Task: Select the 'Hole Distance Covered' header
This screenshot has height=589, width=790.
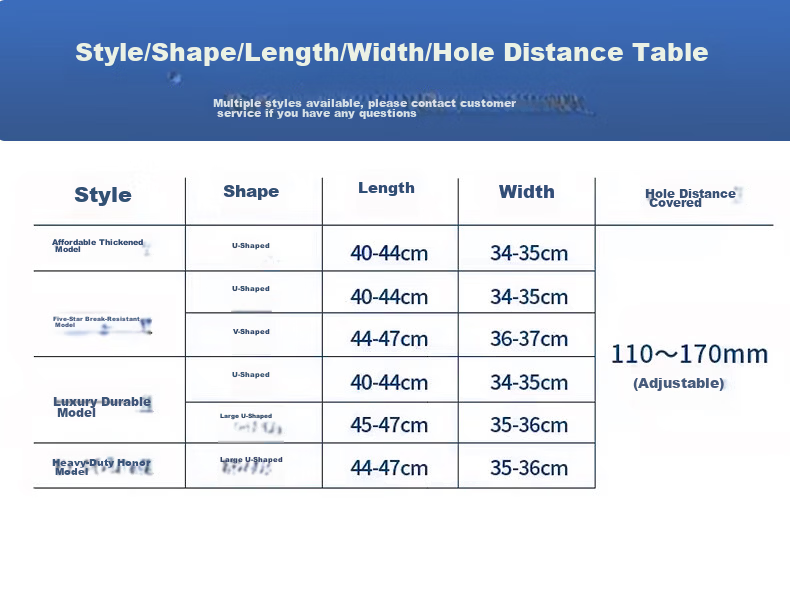Action: 690,198
